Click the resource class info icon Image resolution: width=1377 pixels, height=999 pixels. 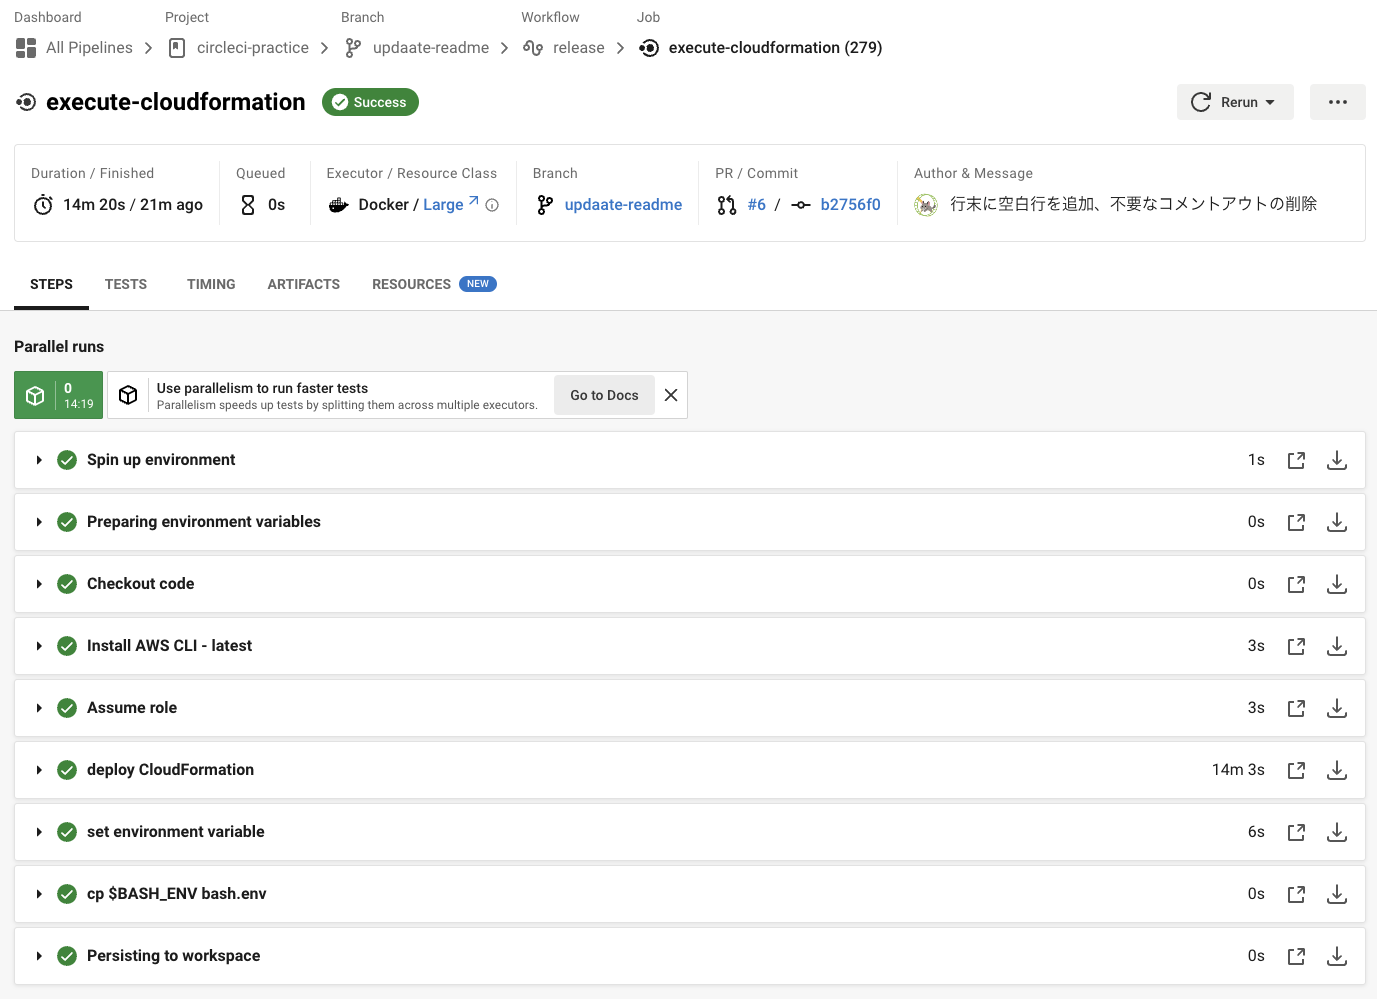click(x=491, y=204)
